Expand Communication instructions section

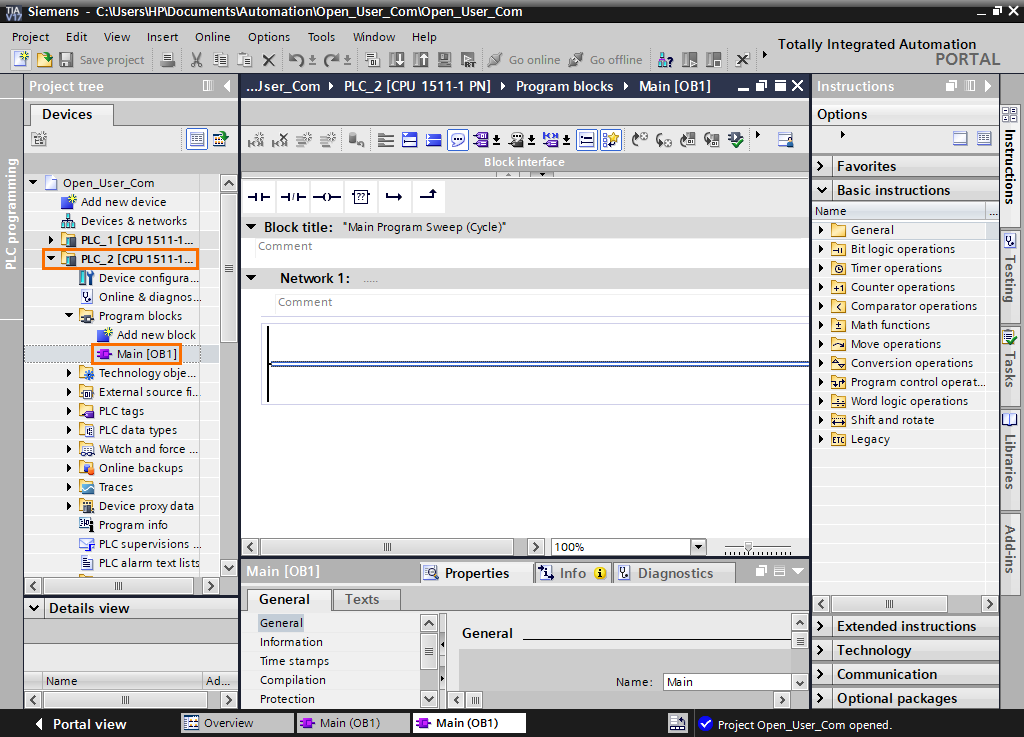[x=822, y=674]
